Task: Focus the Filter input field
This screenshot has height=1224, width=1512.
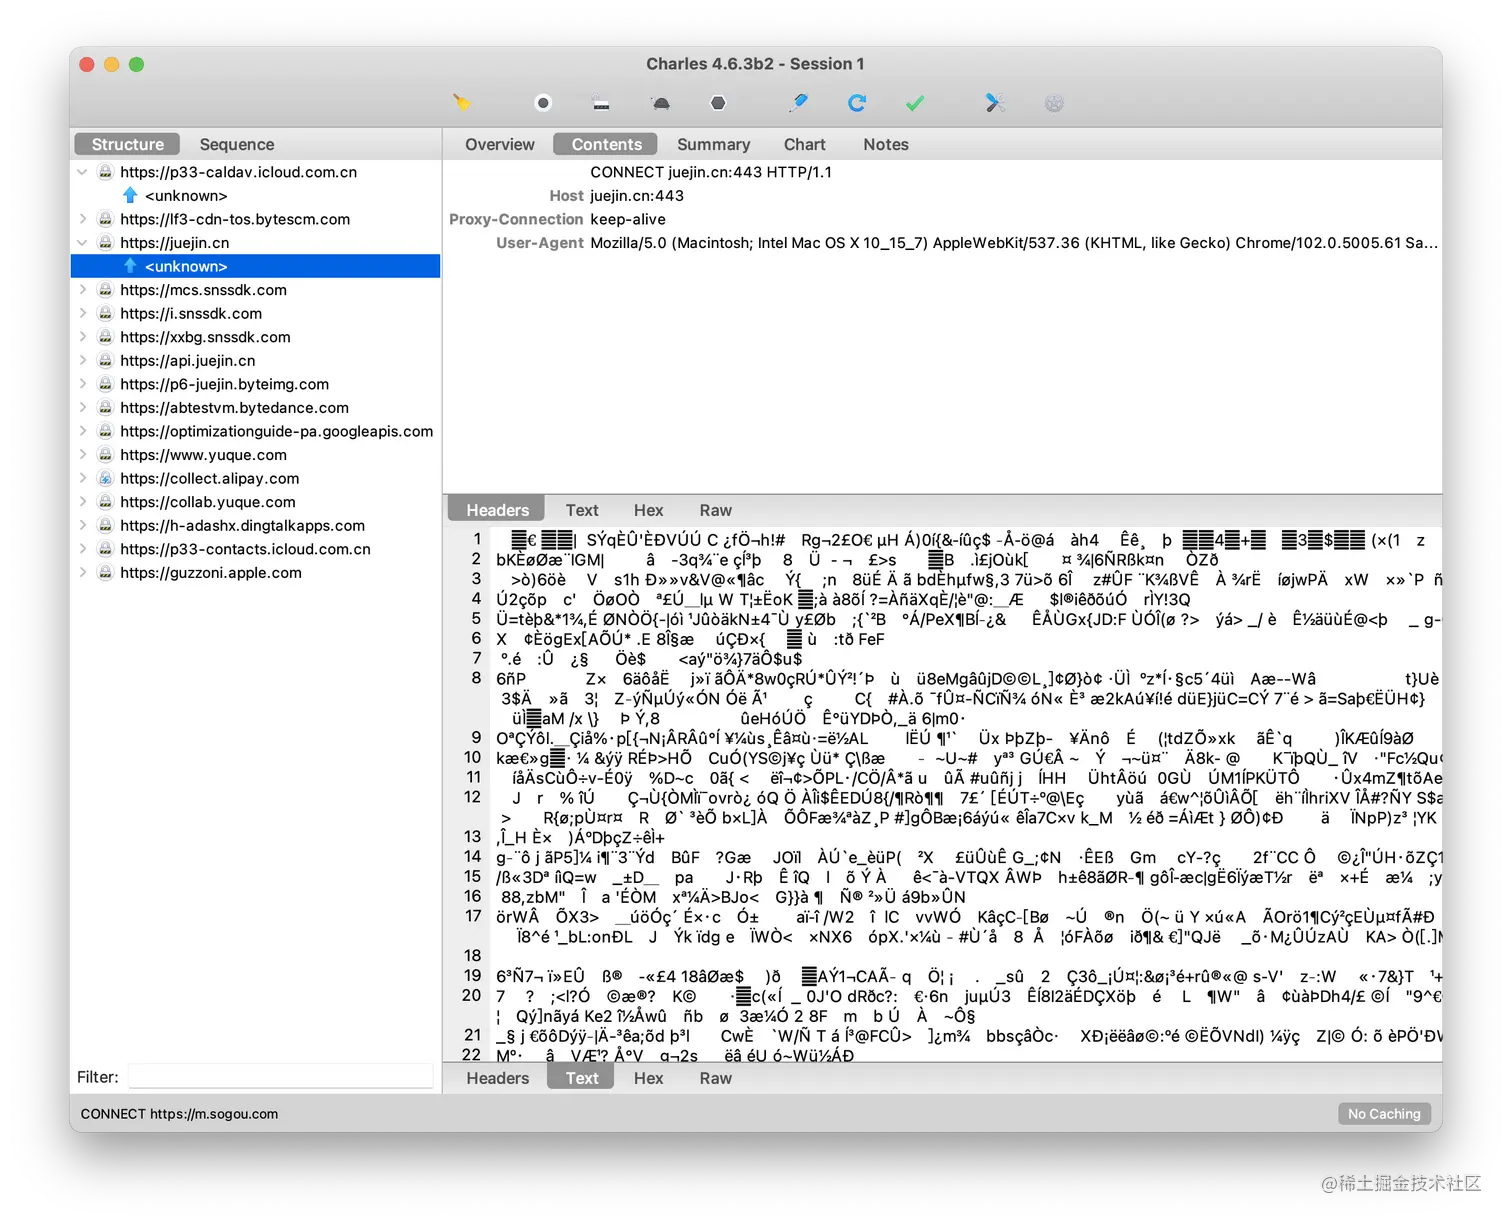Action: click(281, 1077)
